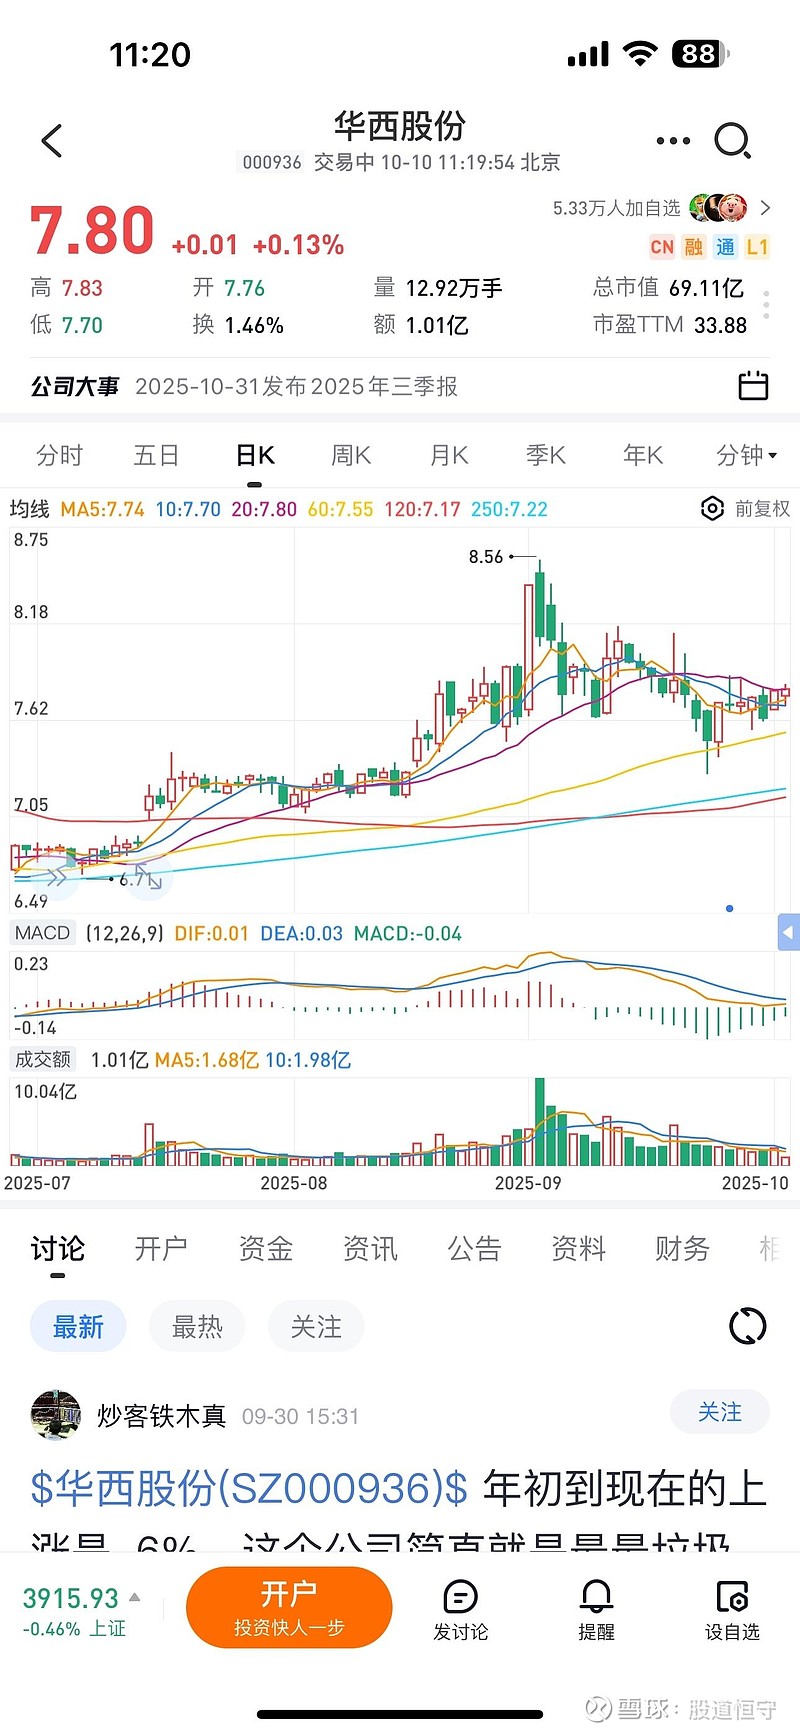Tap the CN market badge
Screen dimensions: 800x1734
coord(662,247)
